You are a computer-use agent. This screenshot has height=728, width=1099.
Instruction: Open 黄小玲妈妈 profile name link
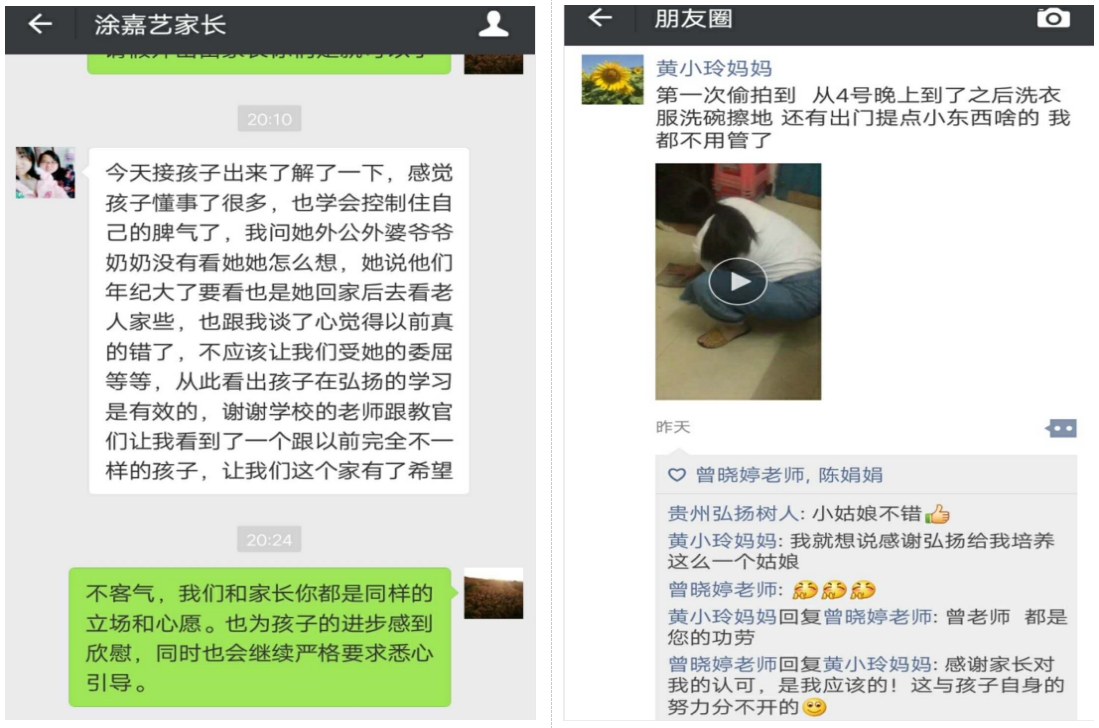pyautogui.click(x=714, y=68)
